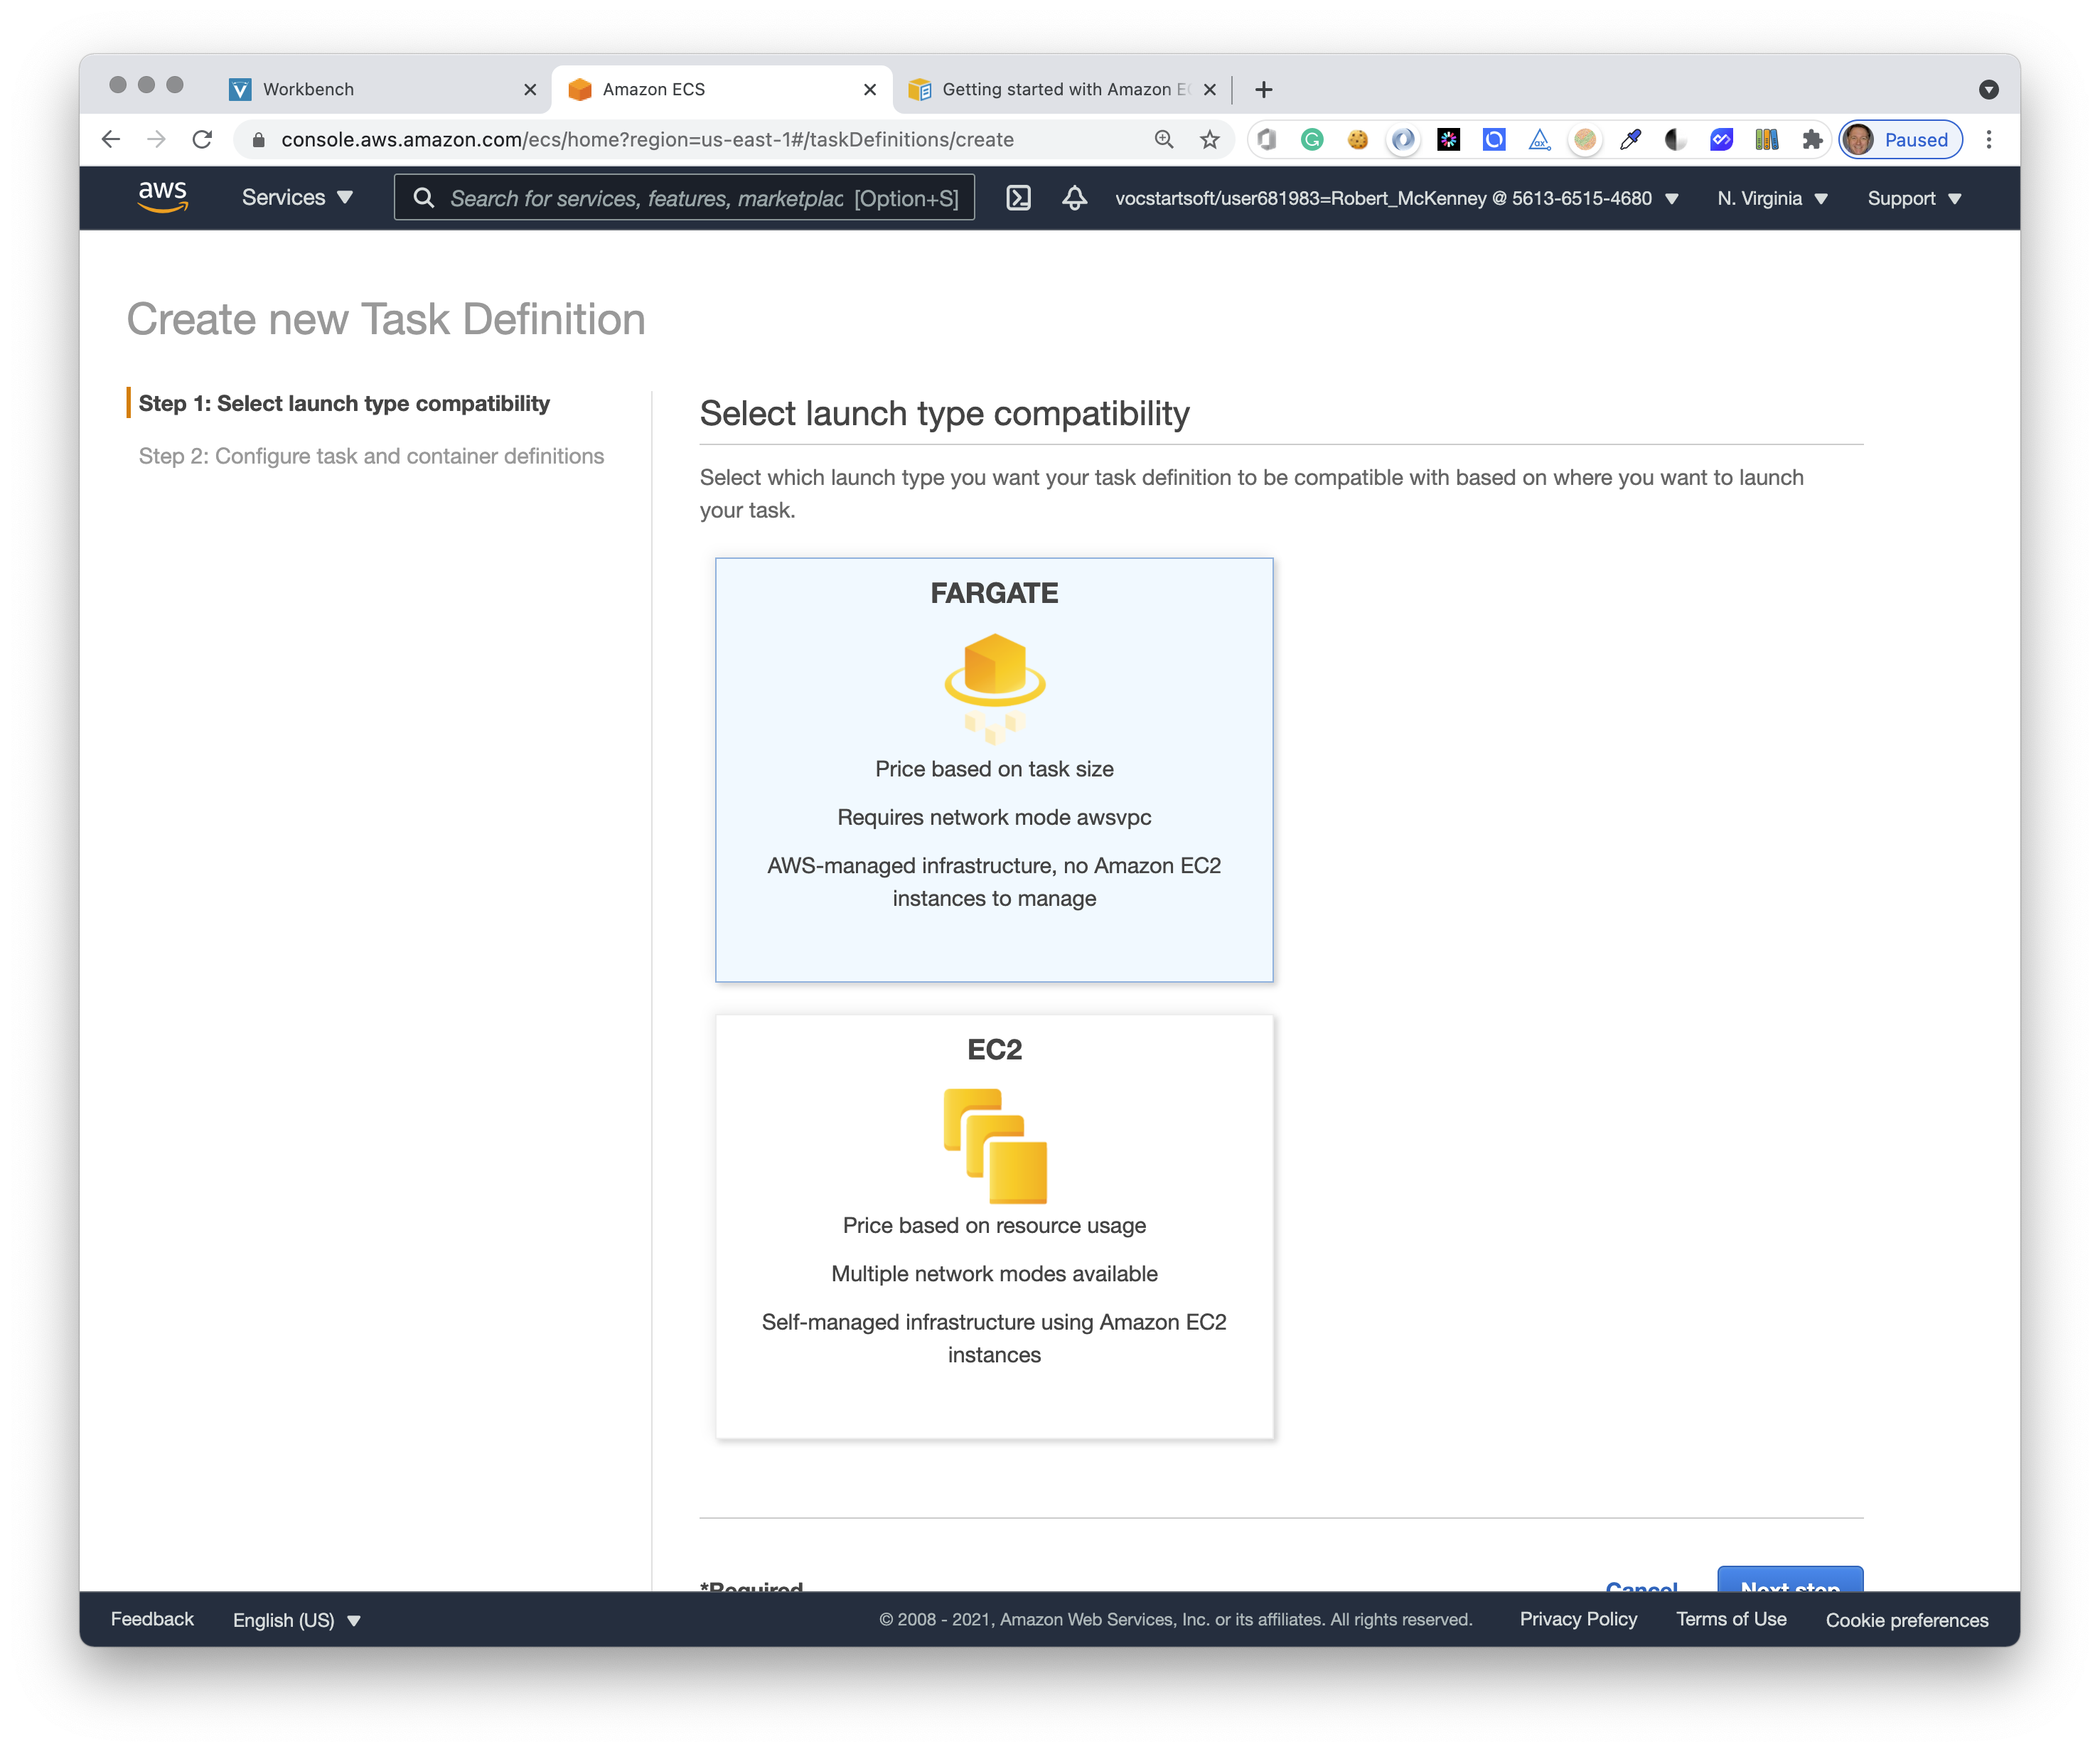The width and height of the screenshot is (2100, 1752).
Task: Bookmark this page with the star icon
Action: pyautogui.click(x=1209, y=139)
